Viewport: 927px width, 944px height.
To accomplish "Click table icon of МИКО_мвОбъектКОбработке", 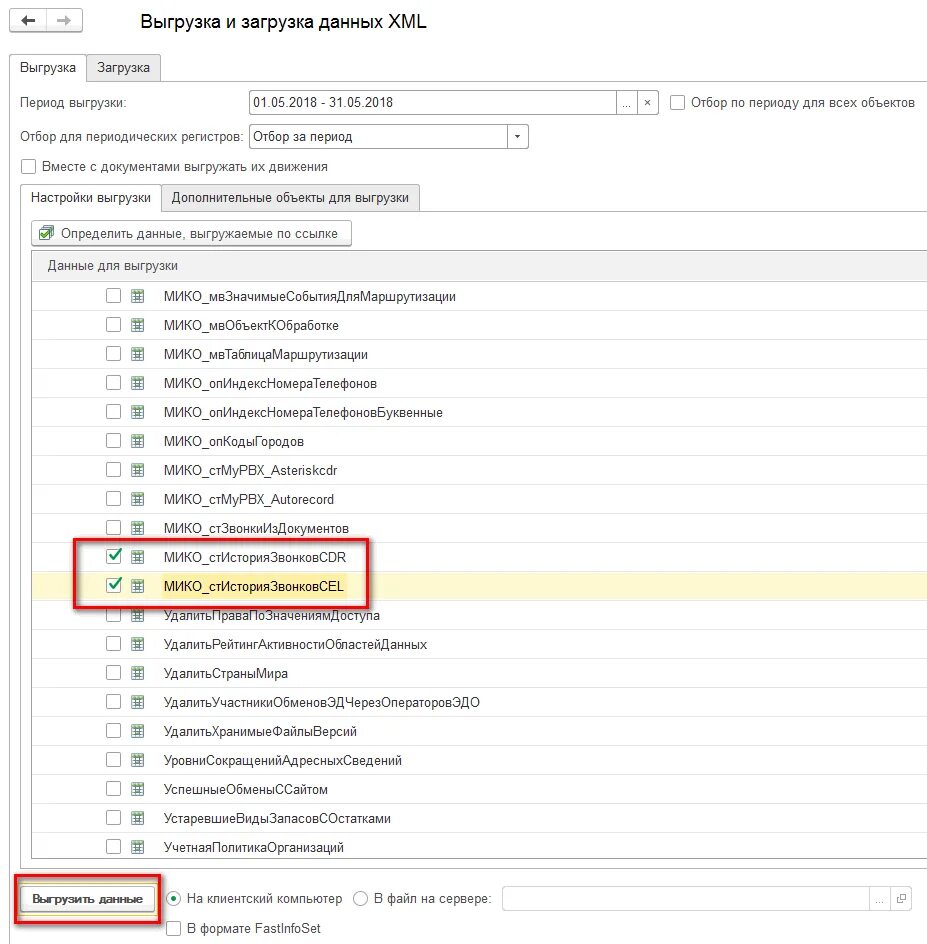I will pos(138,325).
